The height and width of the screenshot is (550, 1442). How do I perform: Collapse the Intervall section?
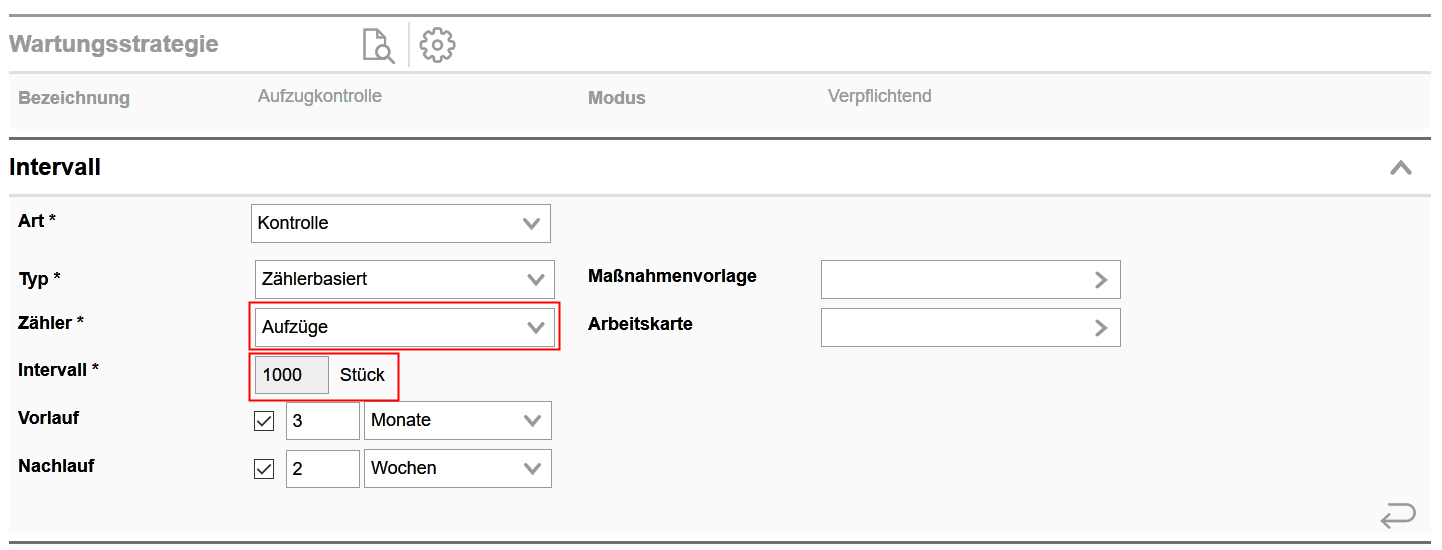[1400, 168]
